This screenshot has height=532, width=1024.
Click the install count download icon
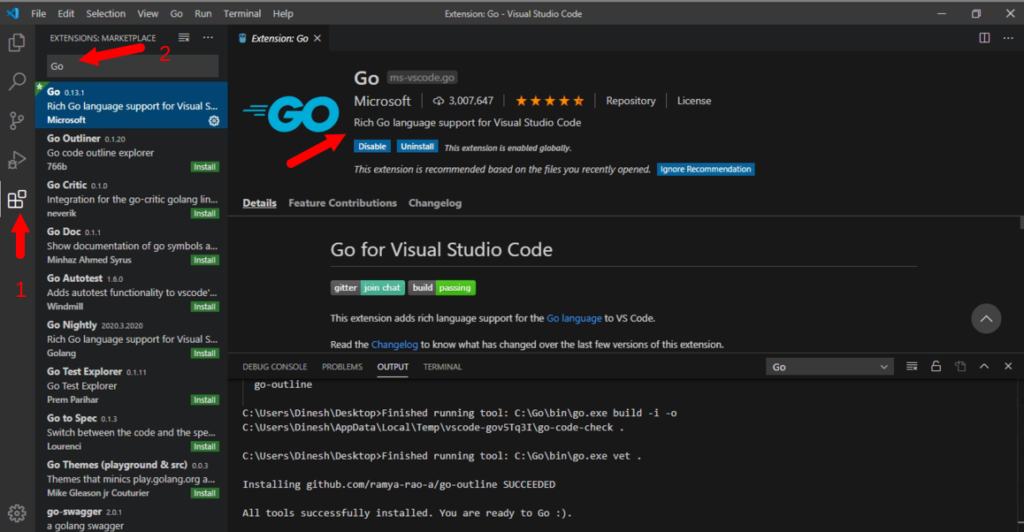click(x=438, y=101)
